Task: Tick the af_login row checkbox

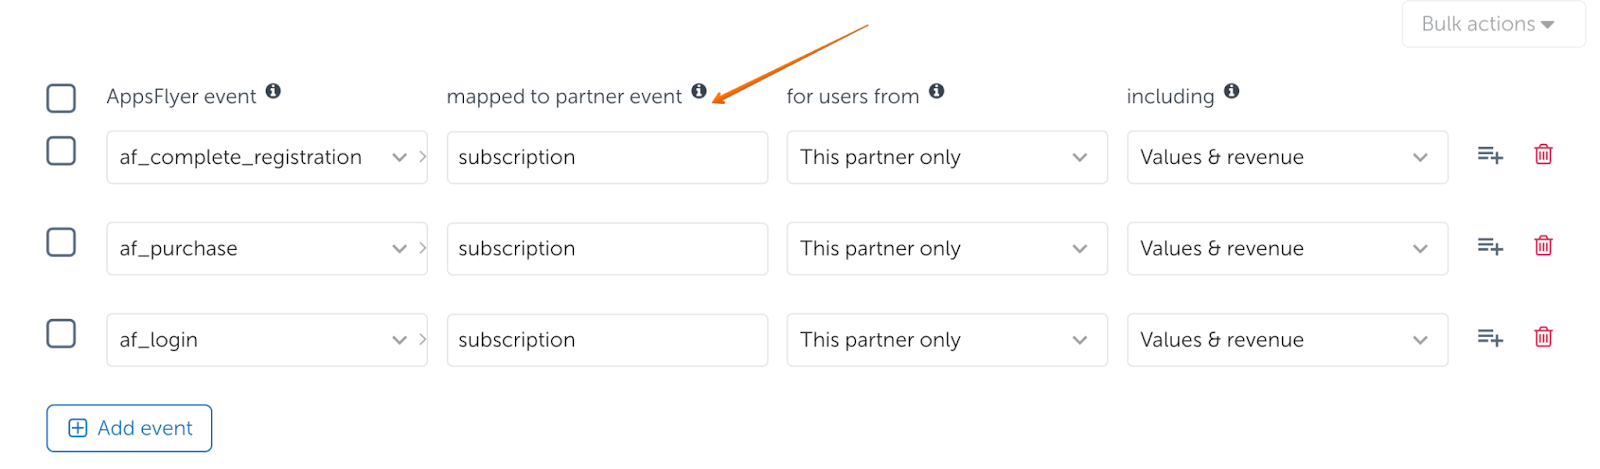Action: tap(61, 333)
